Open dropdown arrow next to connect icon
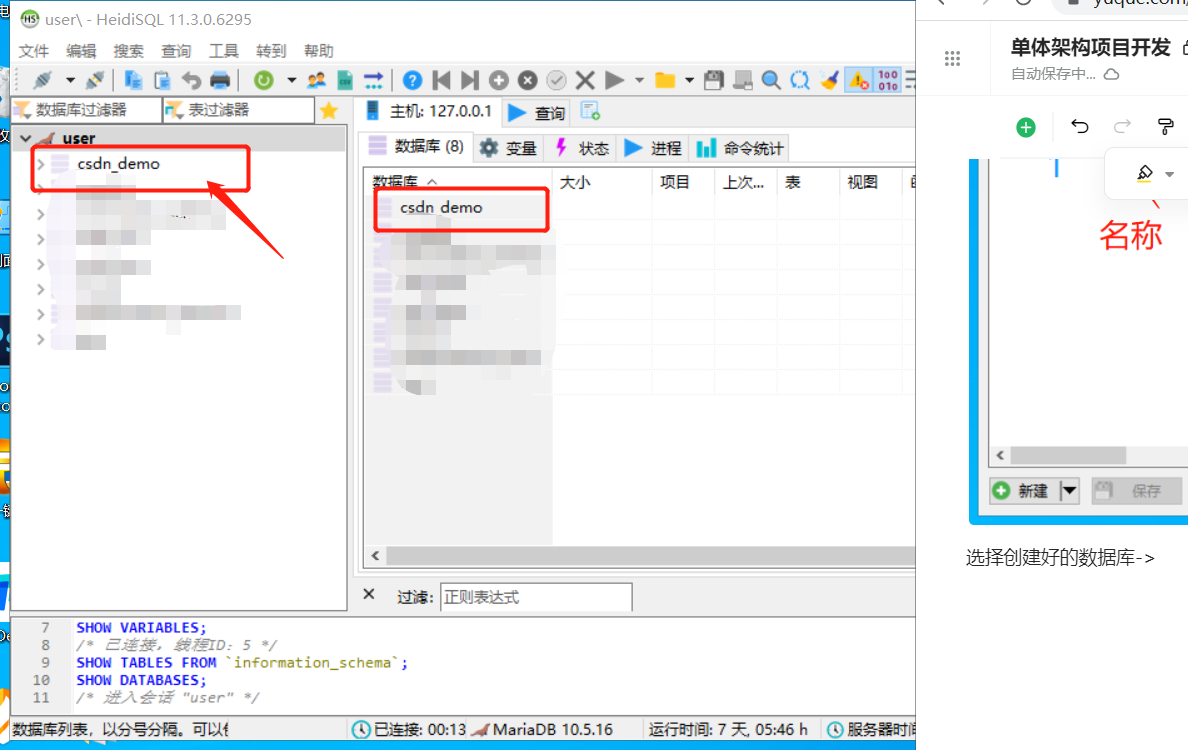The width and height of the screenshot is (1188, 750). click(70, 80)
